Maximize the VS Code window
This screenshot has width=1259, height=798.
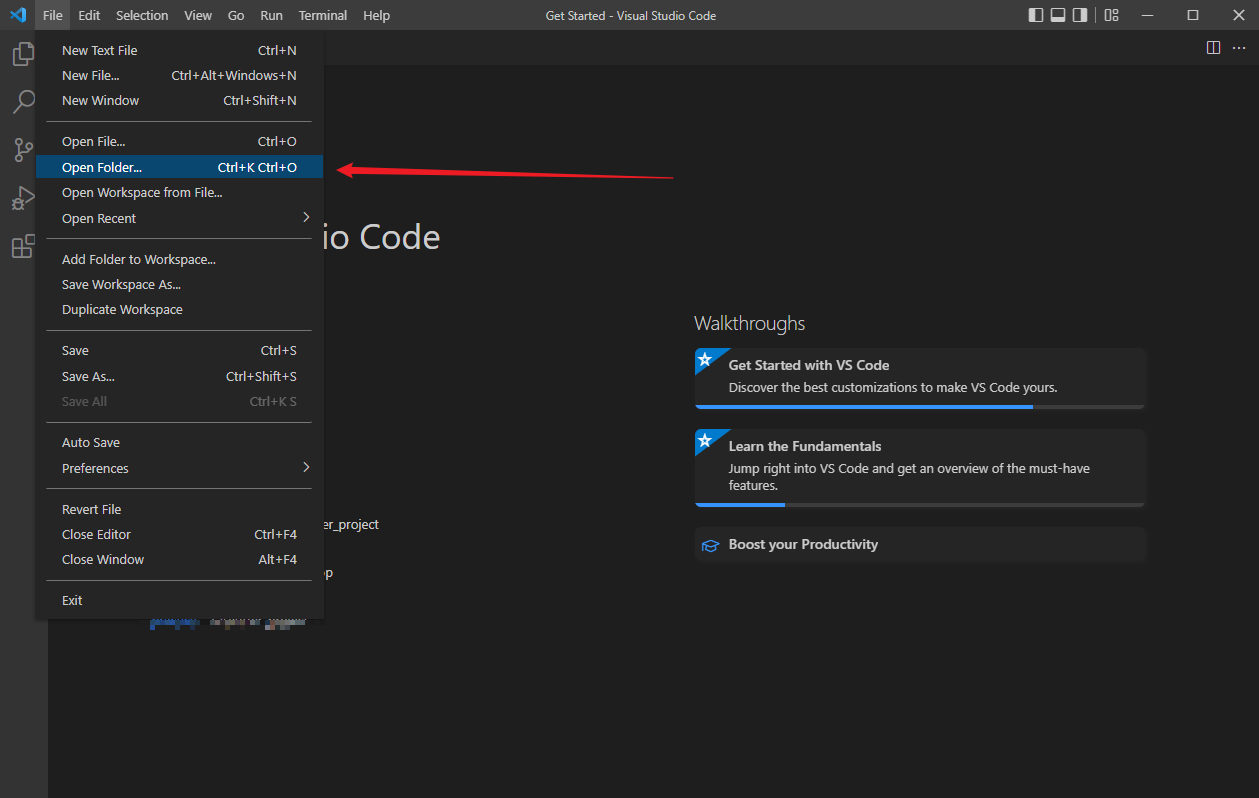coord(1193,15)
